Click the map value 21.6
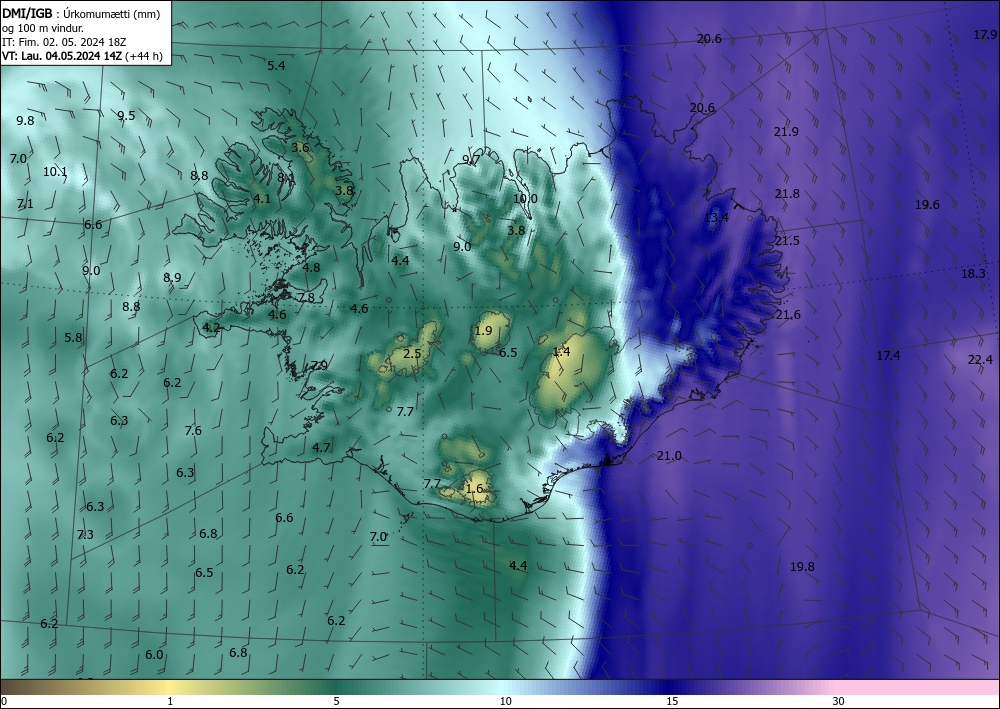 tap(788, 314)
